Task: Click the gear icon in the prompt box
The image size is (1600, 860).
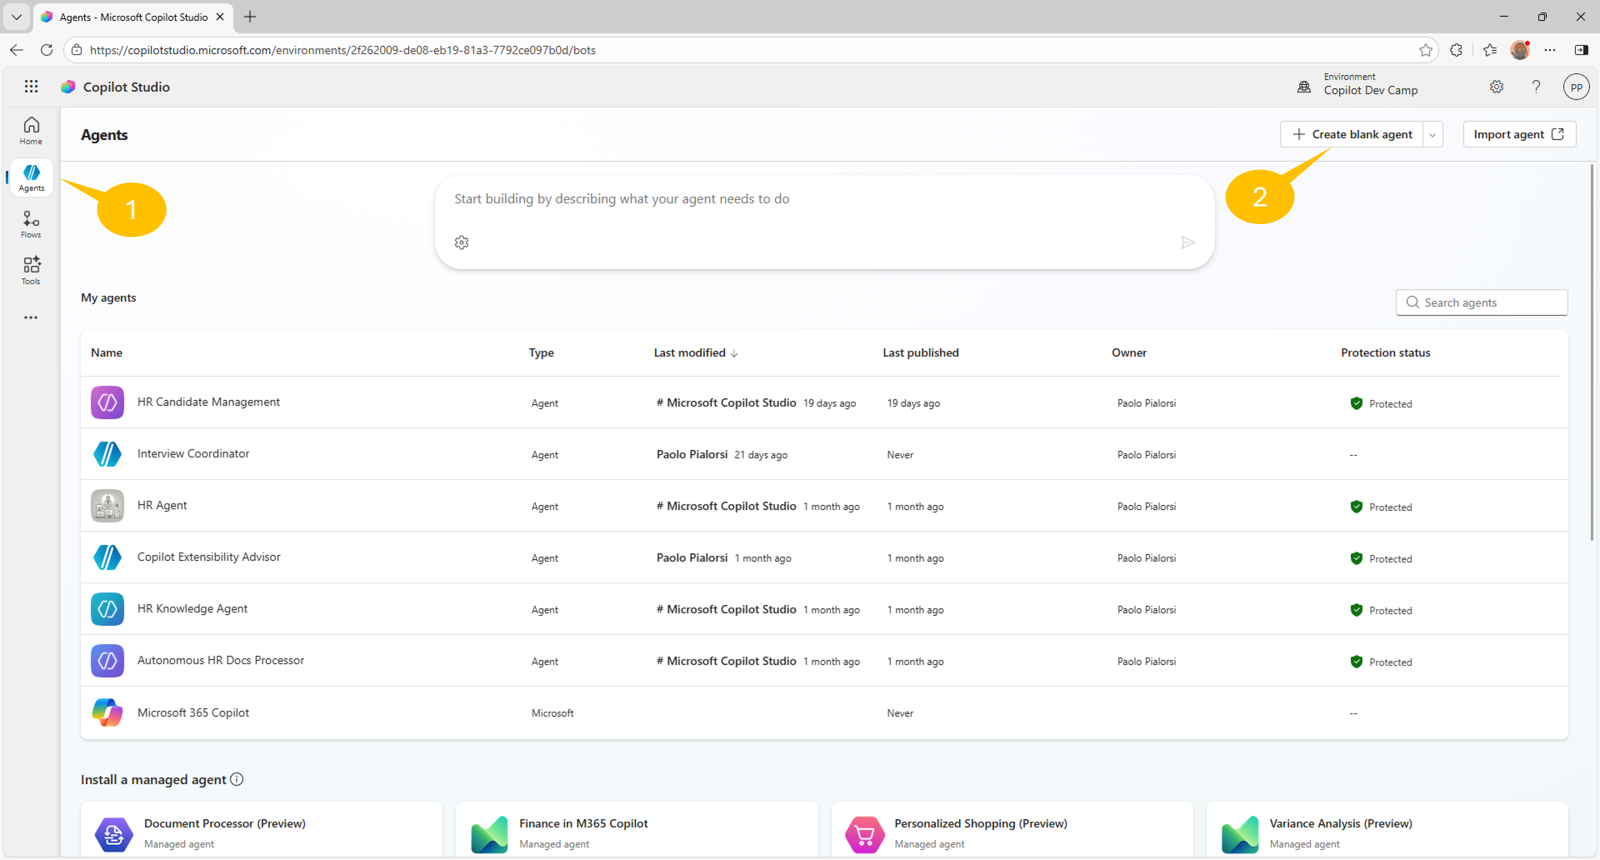Action: tap(461, 242)
